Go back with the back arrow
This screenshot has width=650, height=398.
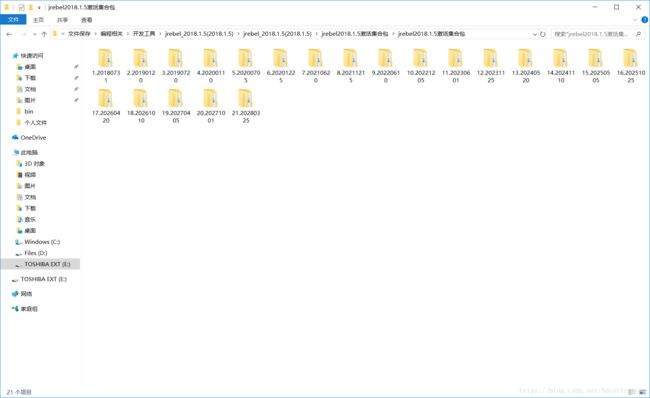click(x=9, y=34)
